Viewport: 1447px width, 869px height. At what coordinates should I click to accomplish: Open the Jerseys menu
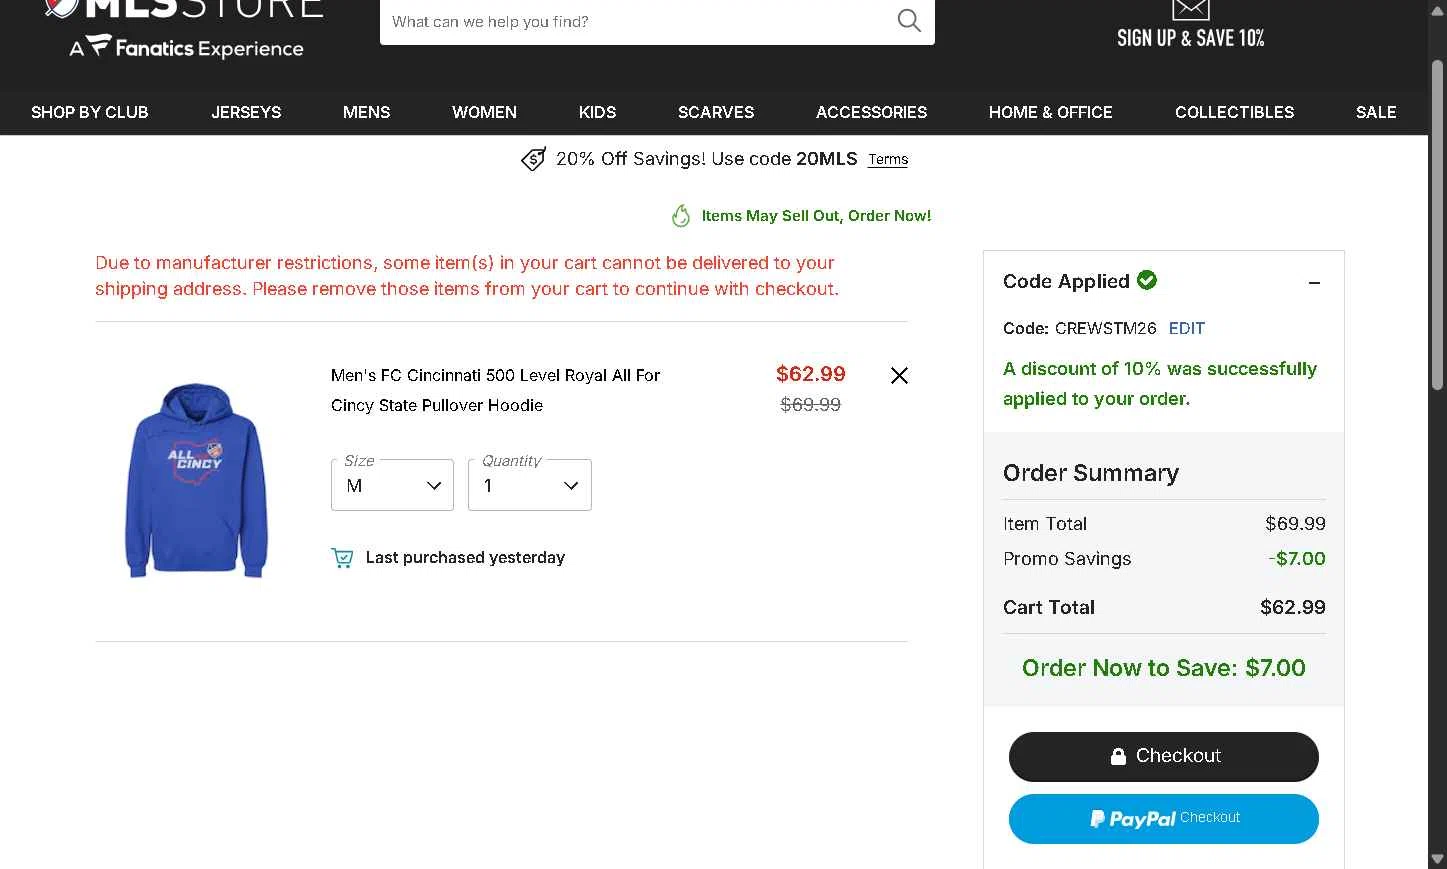tap(246, 112)
